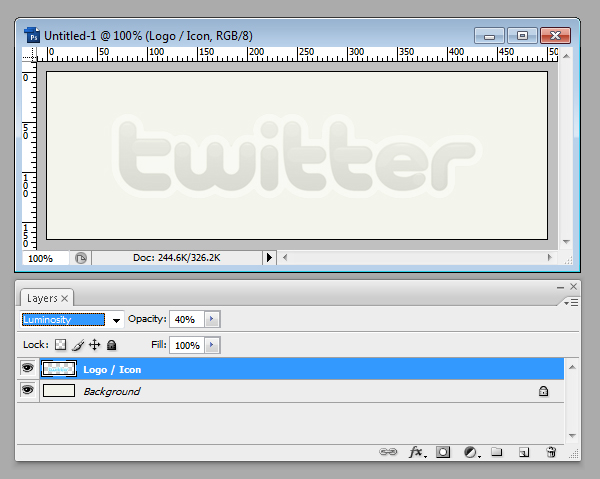This screenshot has height=479, width=600.
Task: Click the twitter logo on canvas
Action: (x=297, y=156)
